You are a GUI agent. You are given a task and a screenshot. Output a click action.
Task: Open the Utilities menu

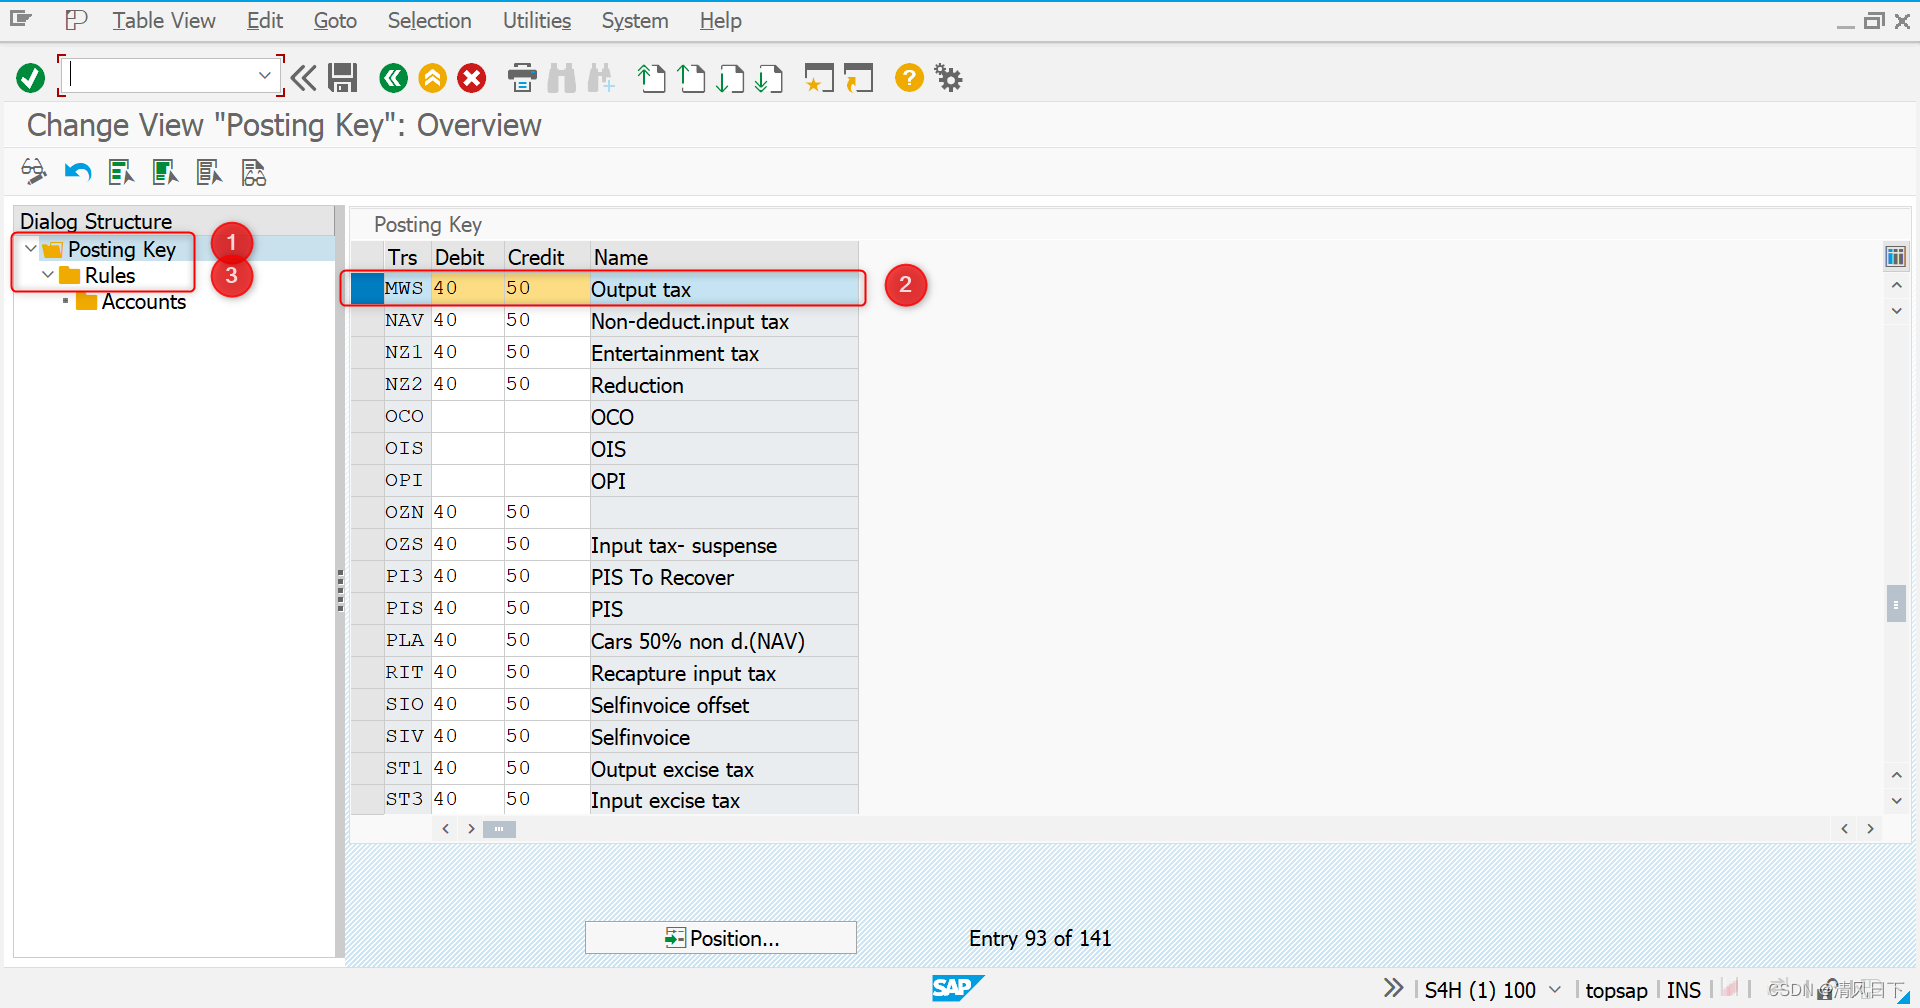537,20
